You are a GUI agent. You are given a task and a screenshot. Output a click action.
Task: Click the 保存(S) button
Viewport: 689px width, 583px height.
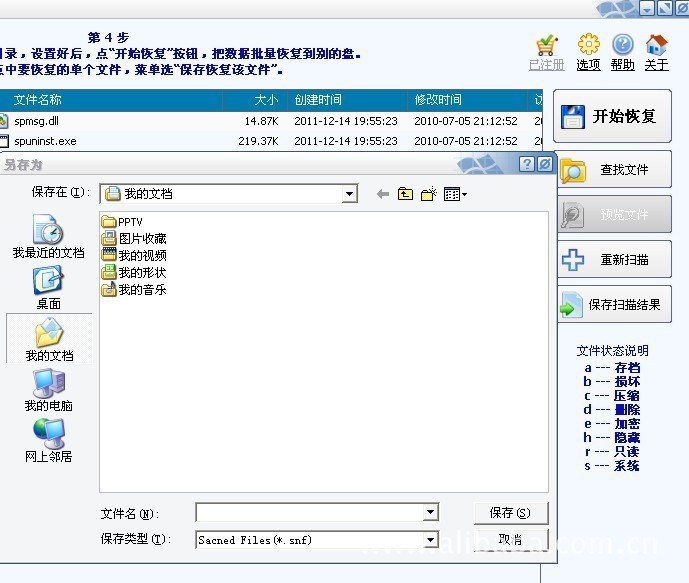tap(511, 513)
